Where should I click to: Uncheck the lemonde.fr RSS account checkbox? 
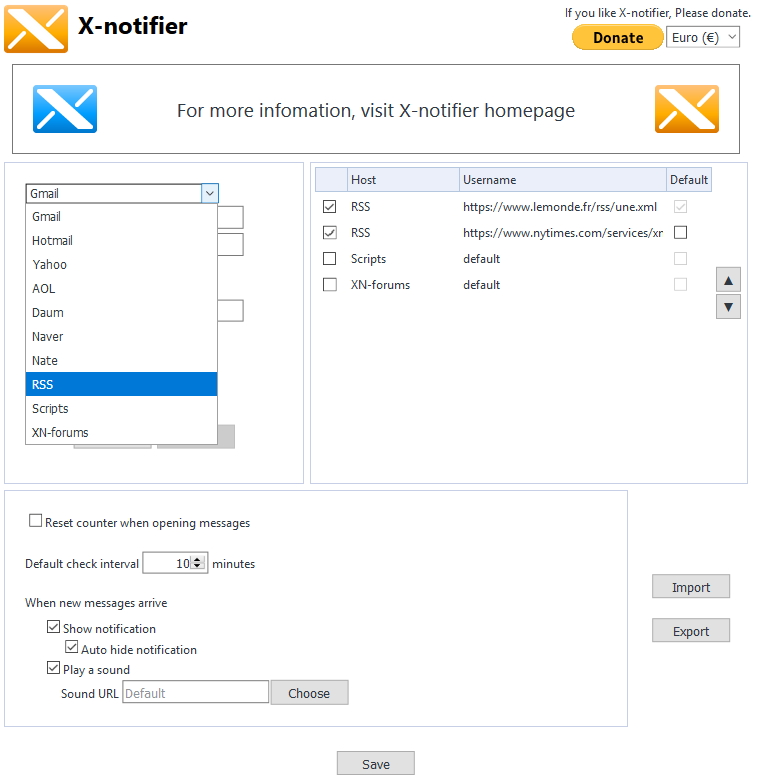330,207
